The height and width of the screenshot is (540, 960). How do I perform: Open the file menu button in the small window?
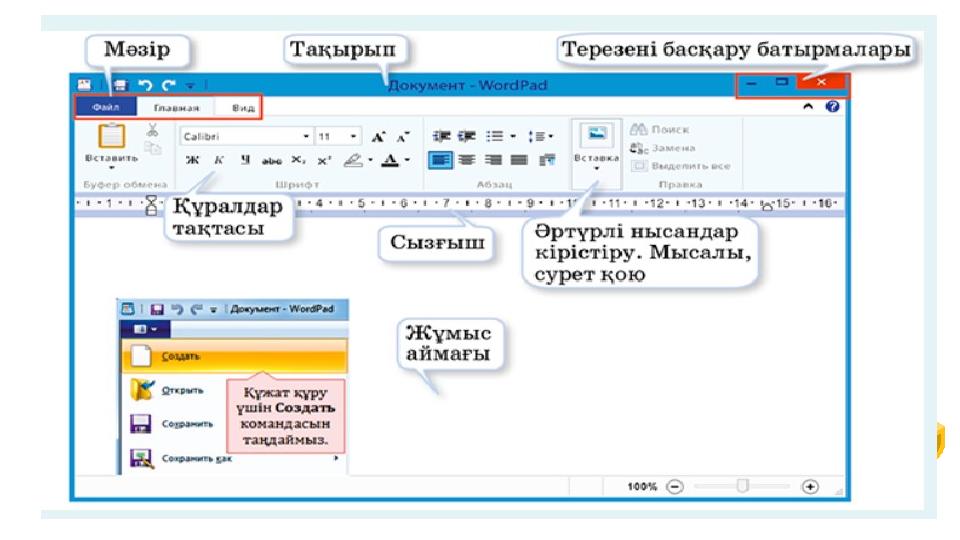(145, 329)
